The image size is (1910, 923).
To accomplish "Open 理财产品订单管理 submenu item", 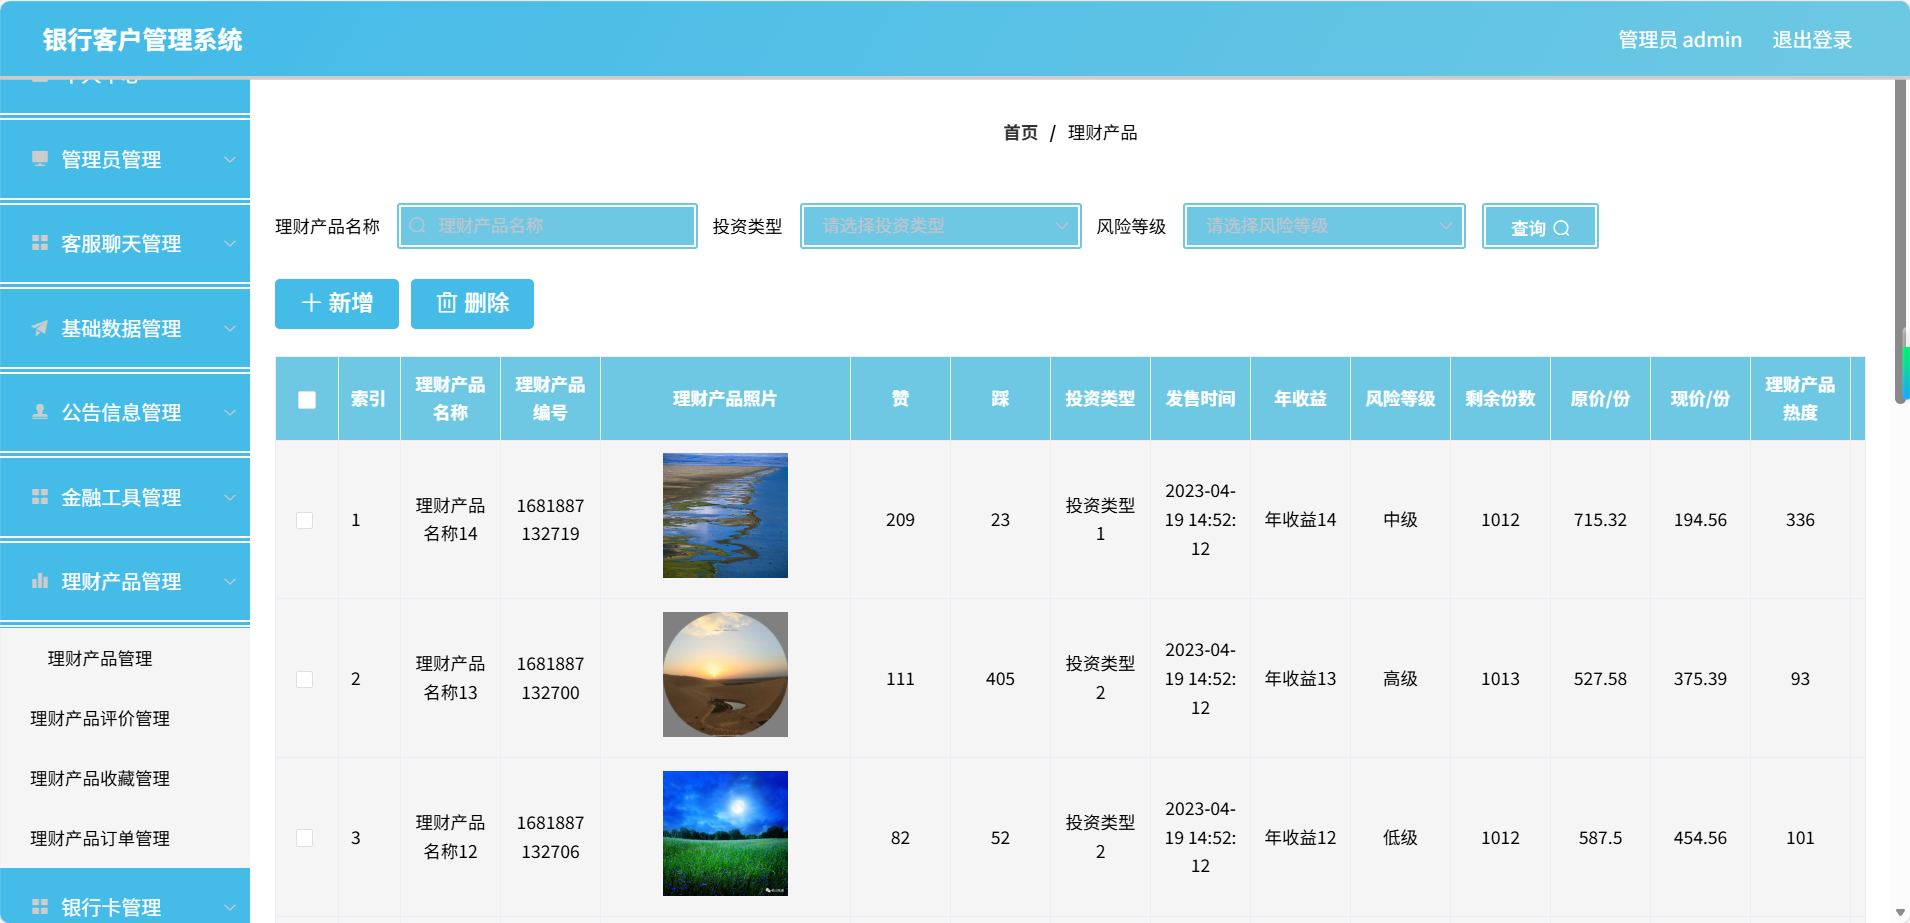I will click(x=125, y=838).
